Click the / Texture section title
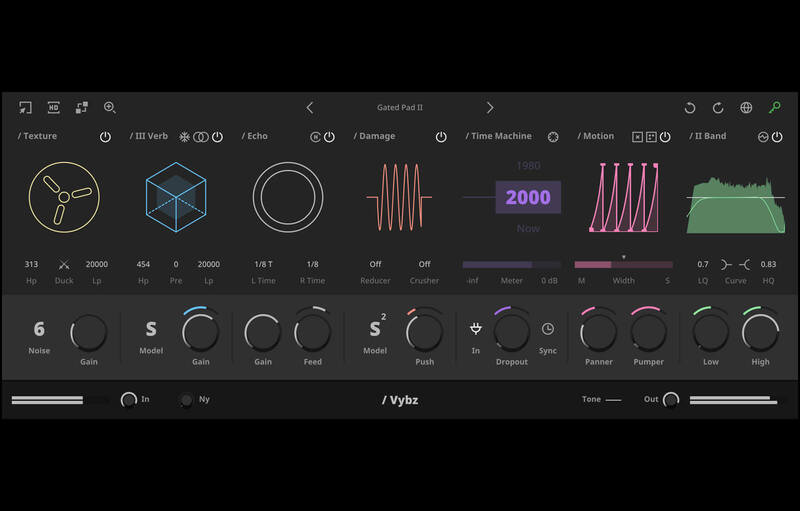The width and height of the screenshot is (800, 511). click(x=37, y=136)
